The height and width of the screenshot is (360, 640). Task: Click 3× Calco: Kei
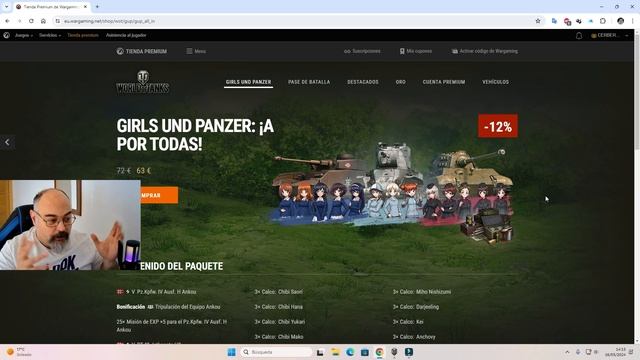point(408,322)
